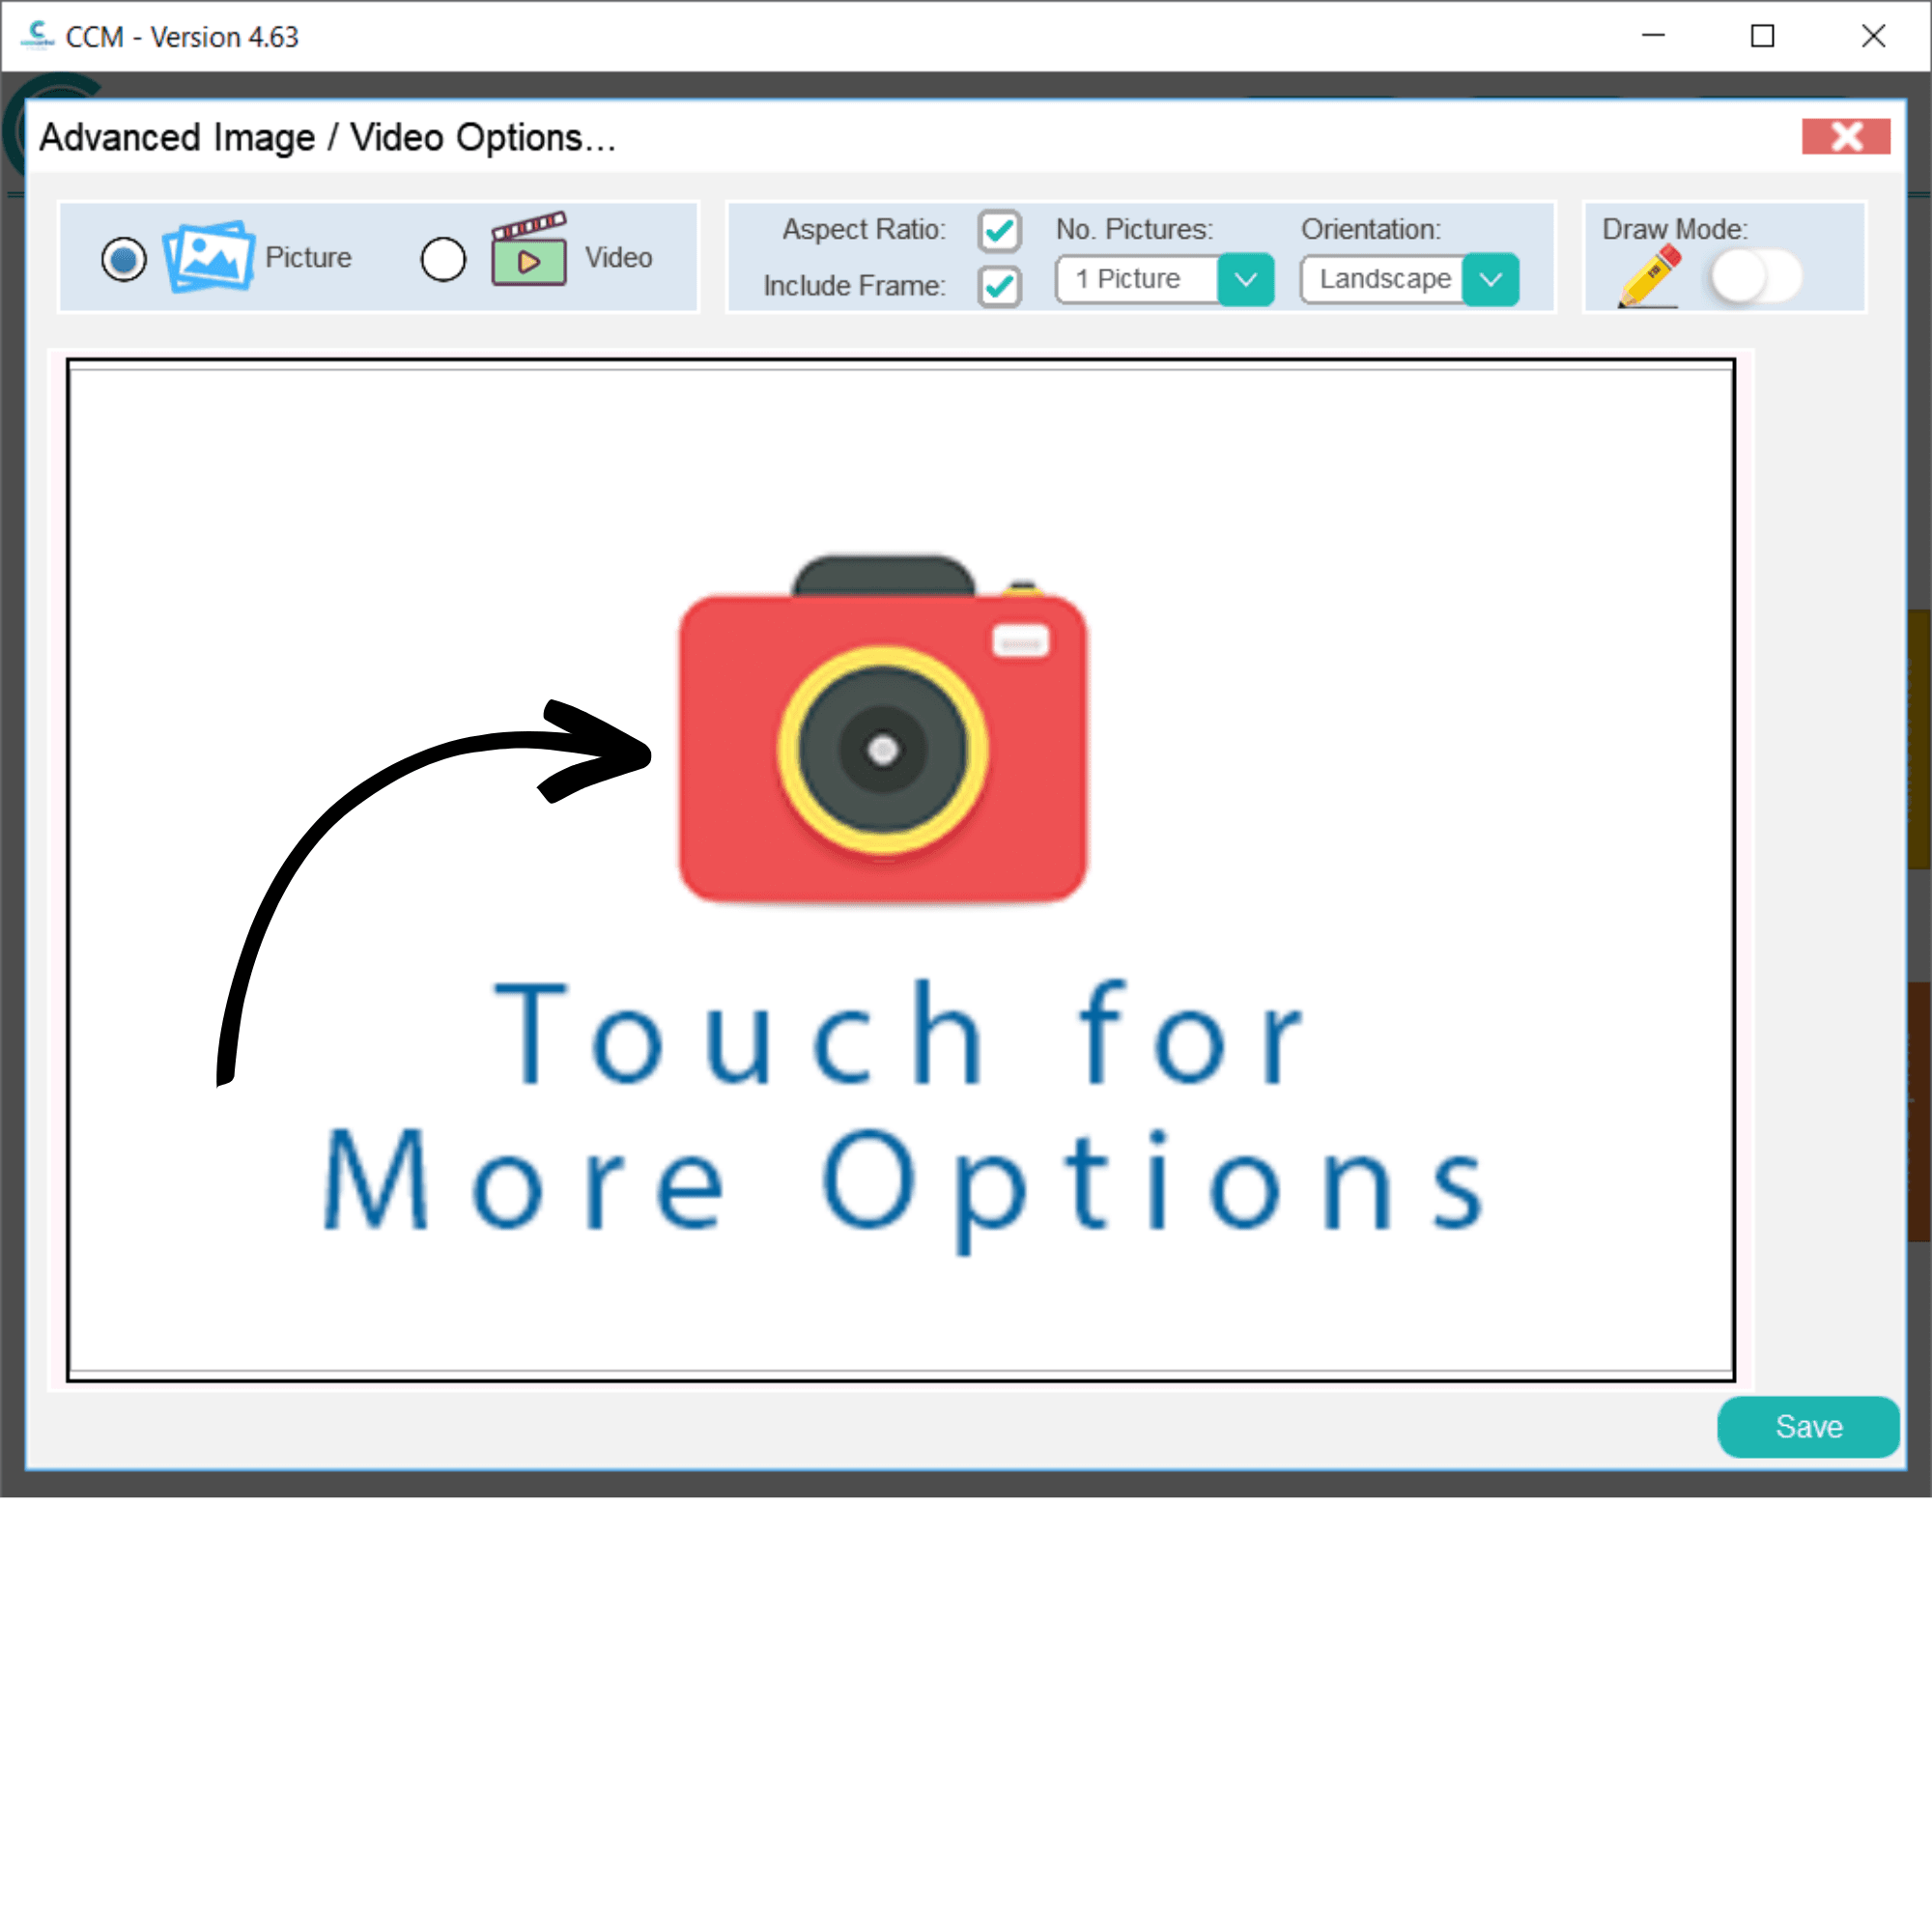1932x1932 pixels.
Task: Minimize the CCM window
Action: [1654, 36]
